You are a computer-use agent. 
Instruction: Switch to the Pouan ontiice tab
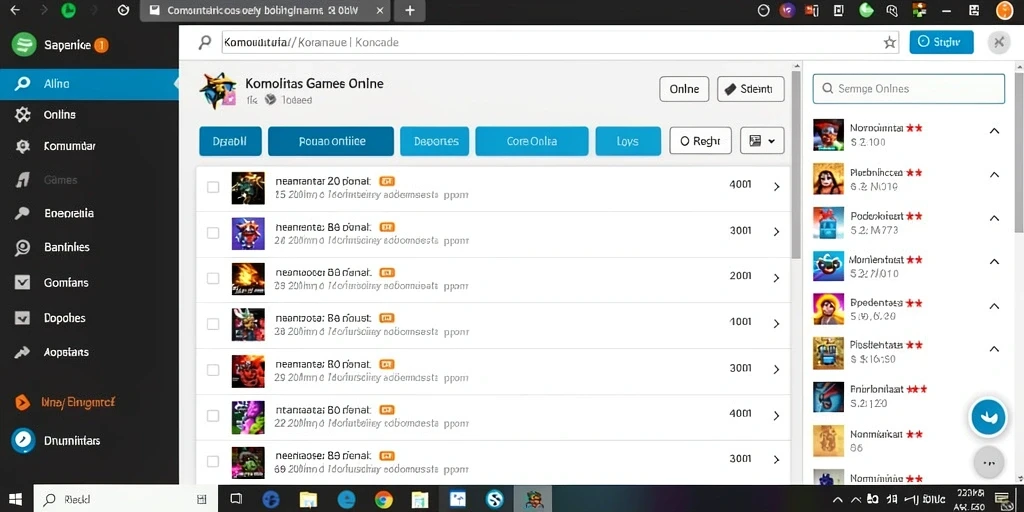coord(331,141)
